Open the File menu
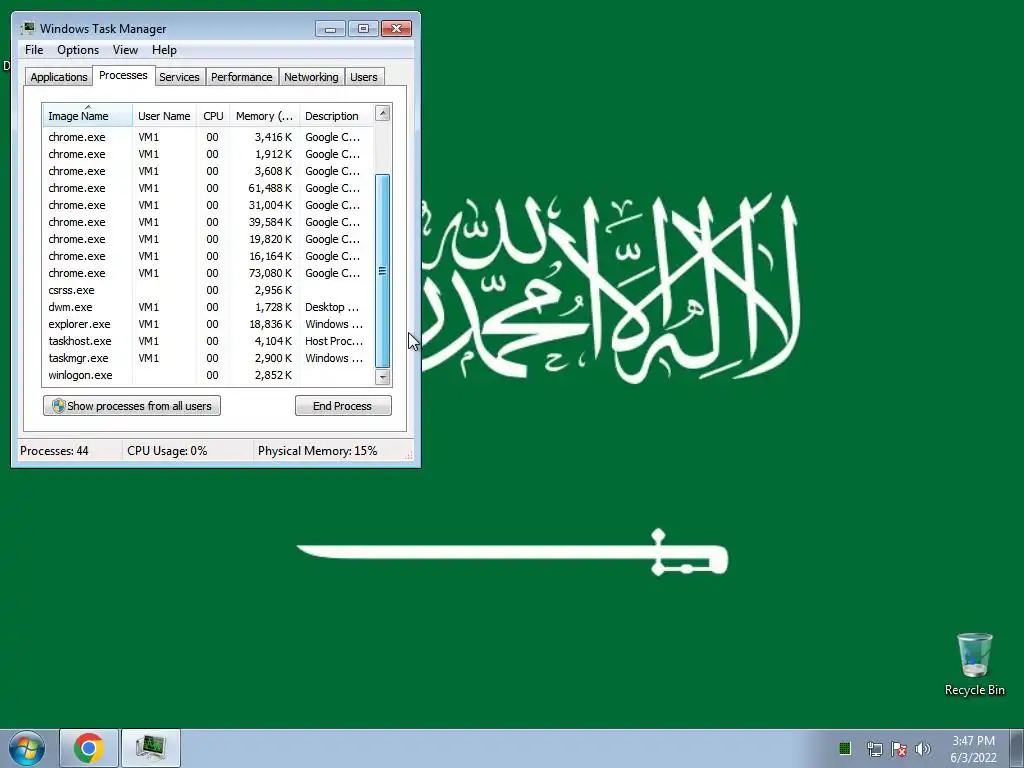 34,50
